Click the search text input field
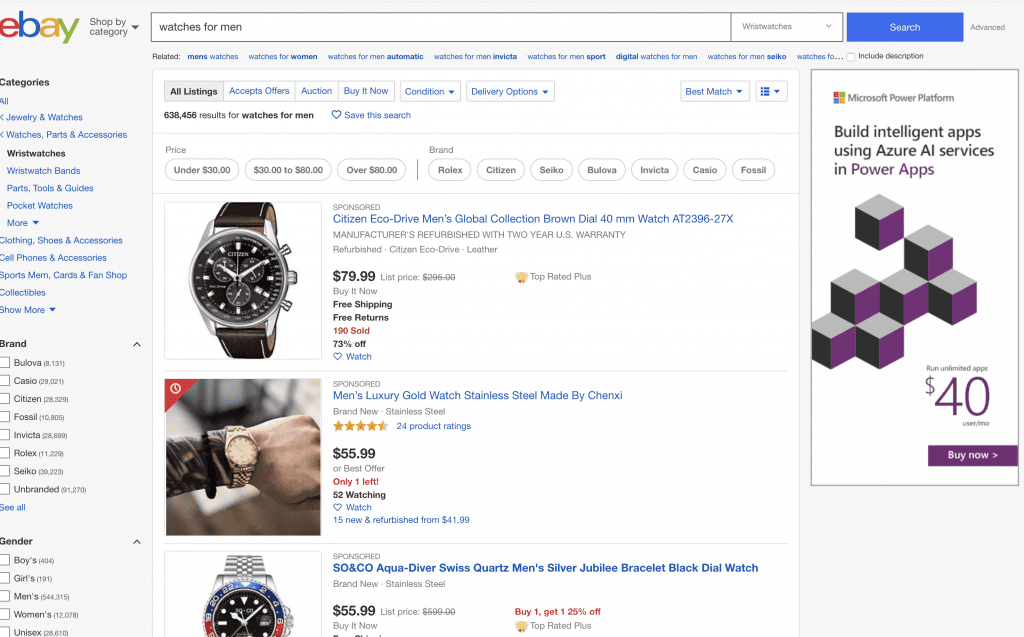The height and width of the screenshot is (637, 1024). (441, 27)
